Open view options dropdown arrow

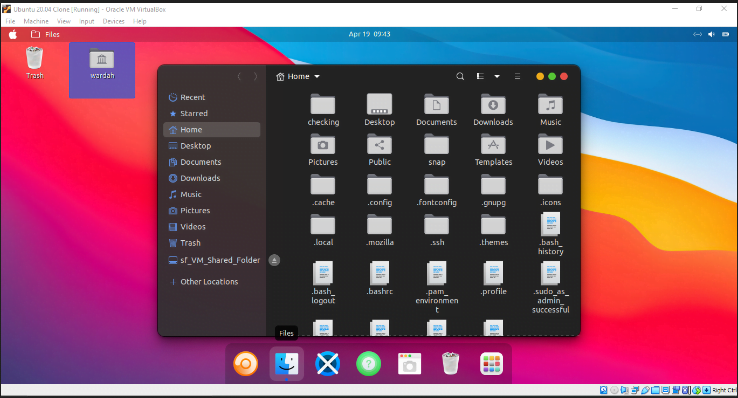pos(497,76)
